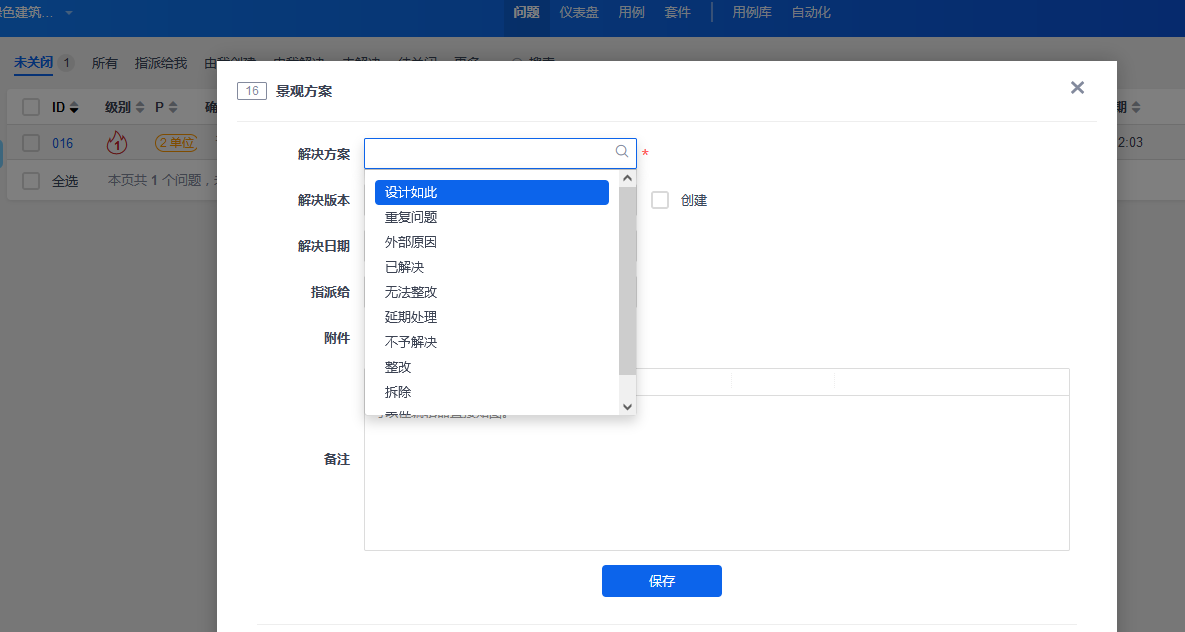
Task: Switch to the 仪表盘 tab
Action: pyautogui.click(x=579, y=13)
